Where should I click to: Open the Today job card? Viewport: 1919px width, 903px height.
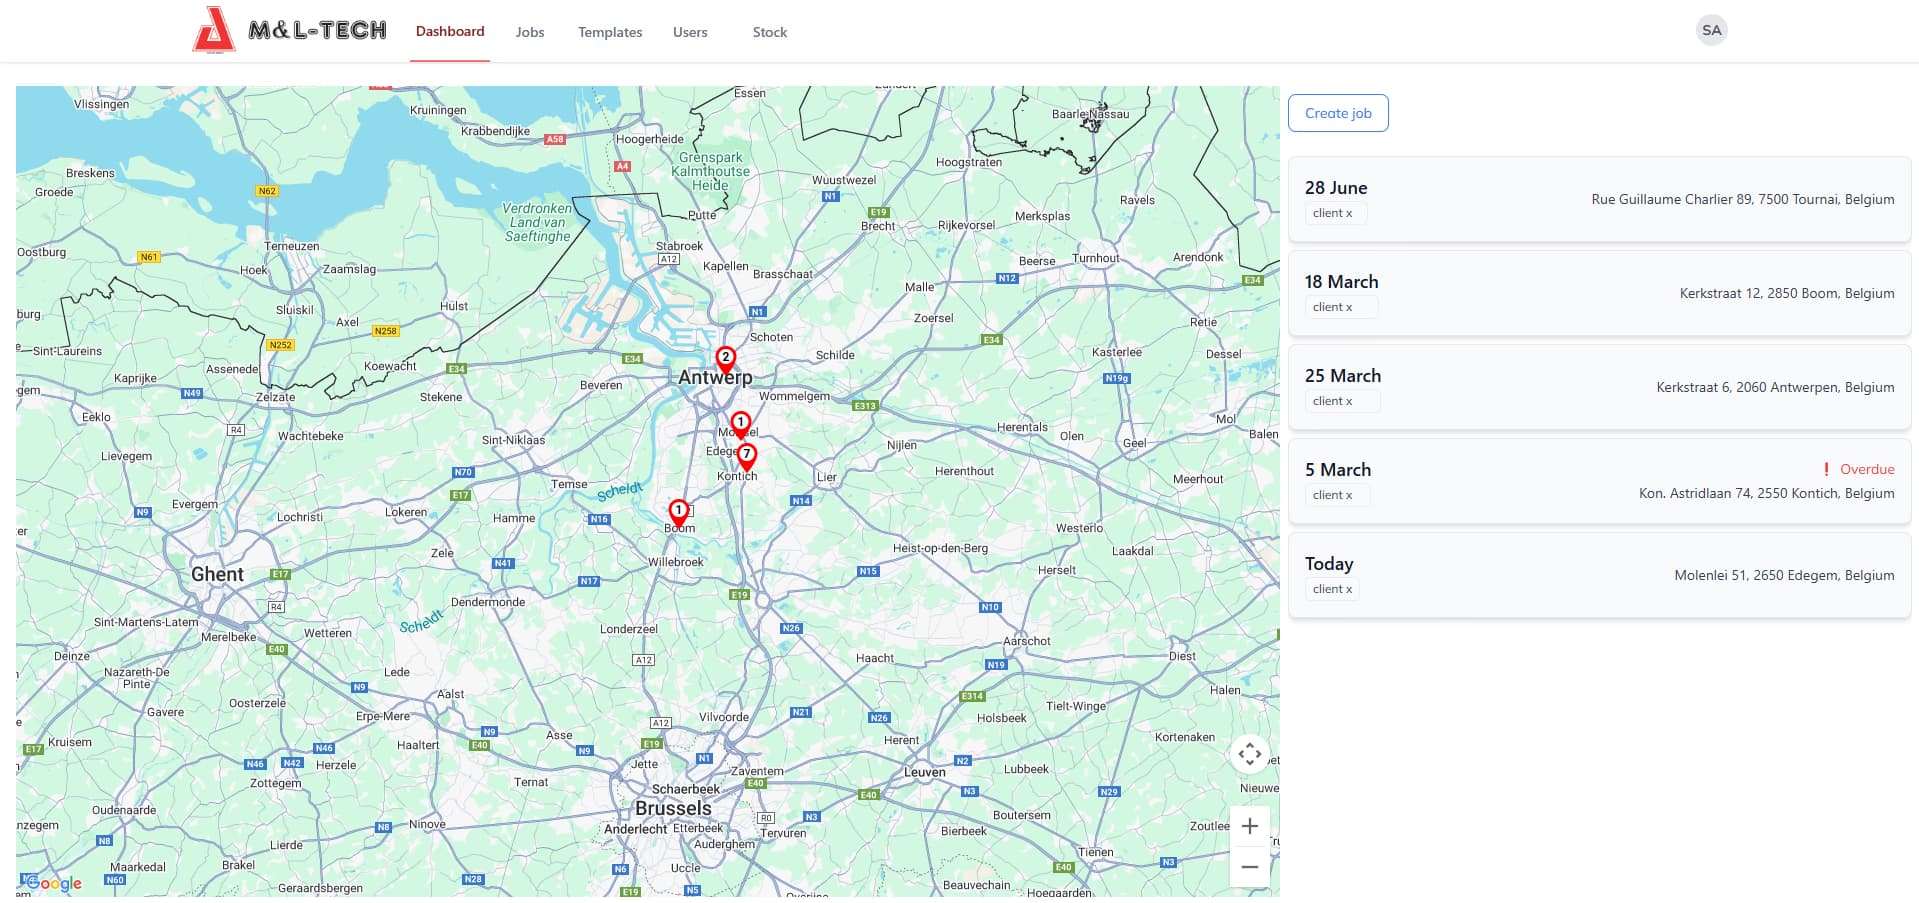[x=1599, y=575]
